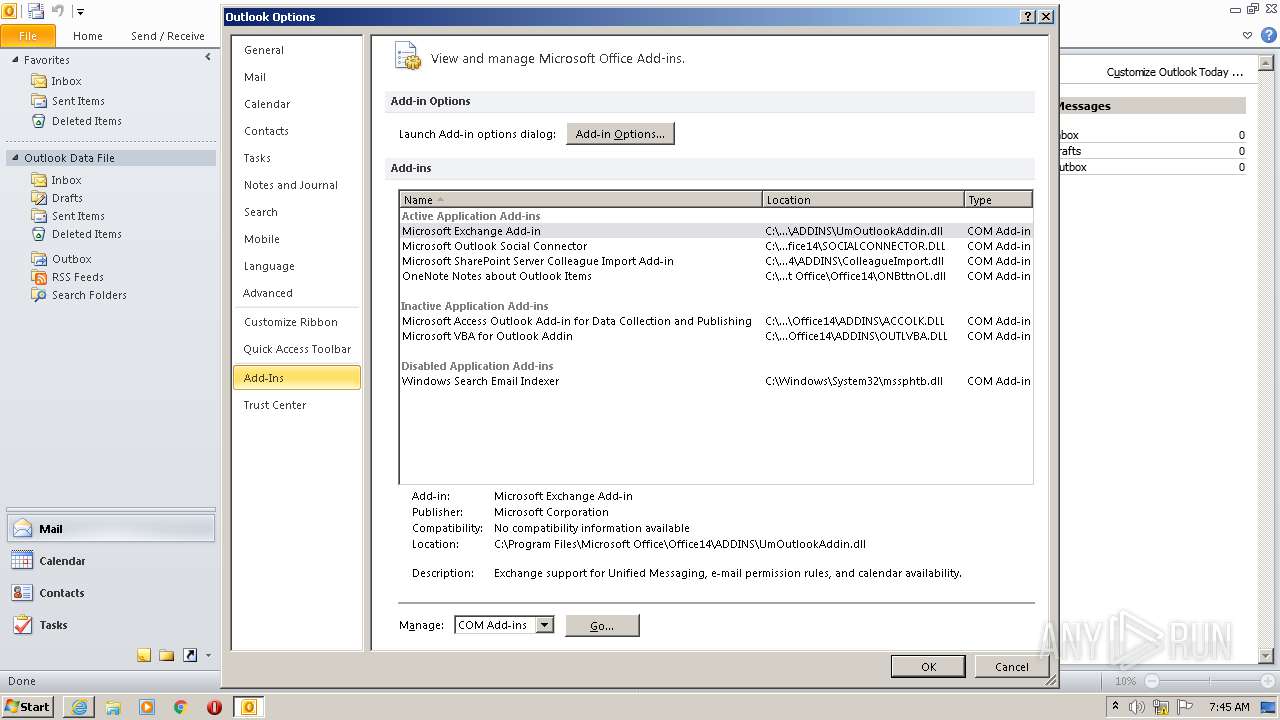The height and width of the screenshot is (720, 1280).
Task: Select Microsoft Outlook Social Connector add-in row
Action: [x=716, y=246]
